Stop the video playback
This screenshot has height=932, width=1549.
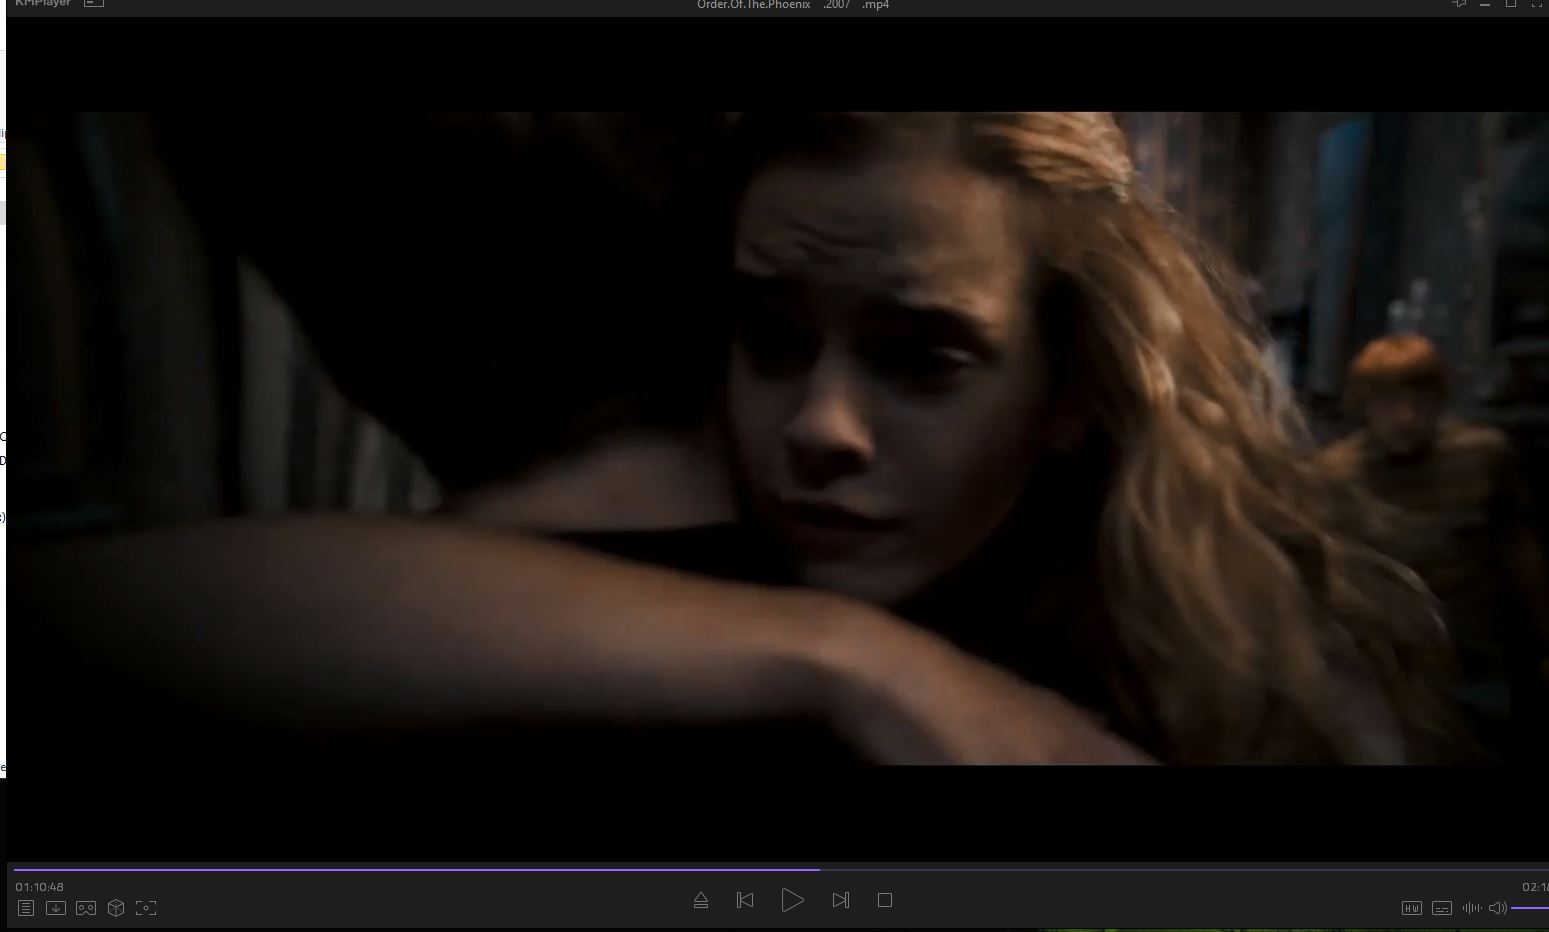[x=884, y=901]
